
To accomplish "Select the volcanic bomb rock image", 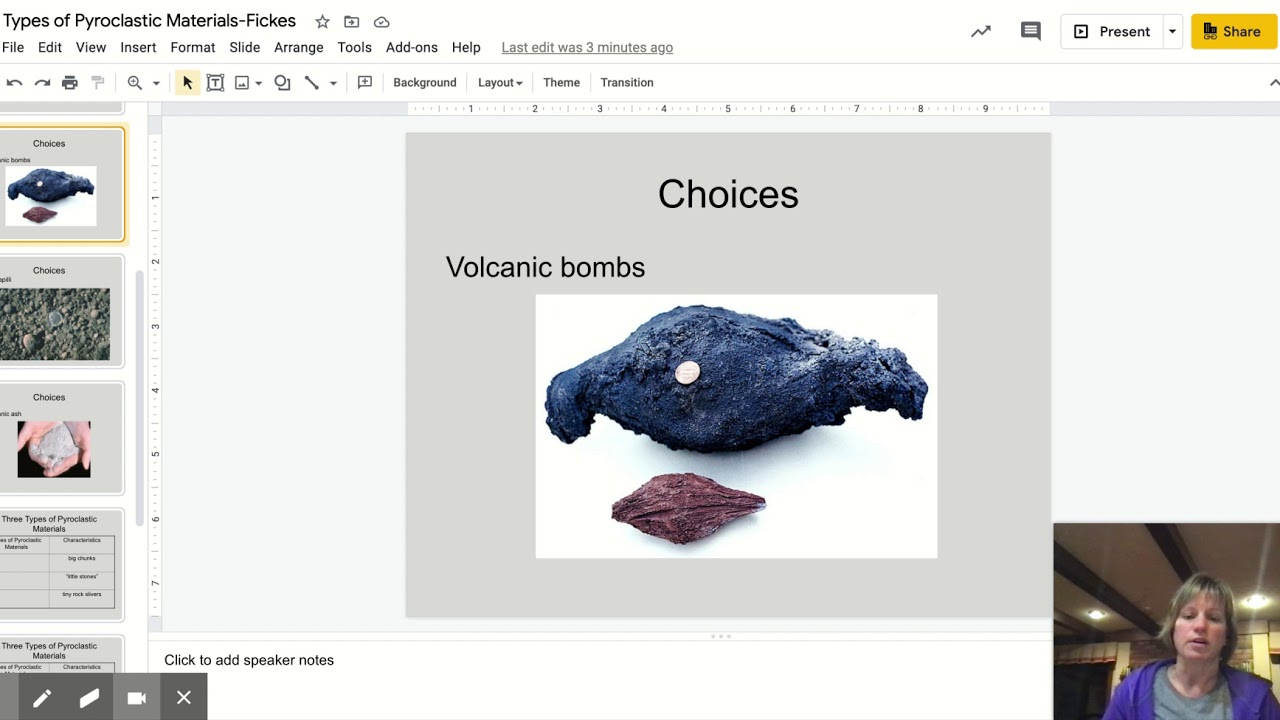I will tap(736, 426).
